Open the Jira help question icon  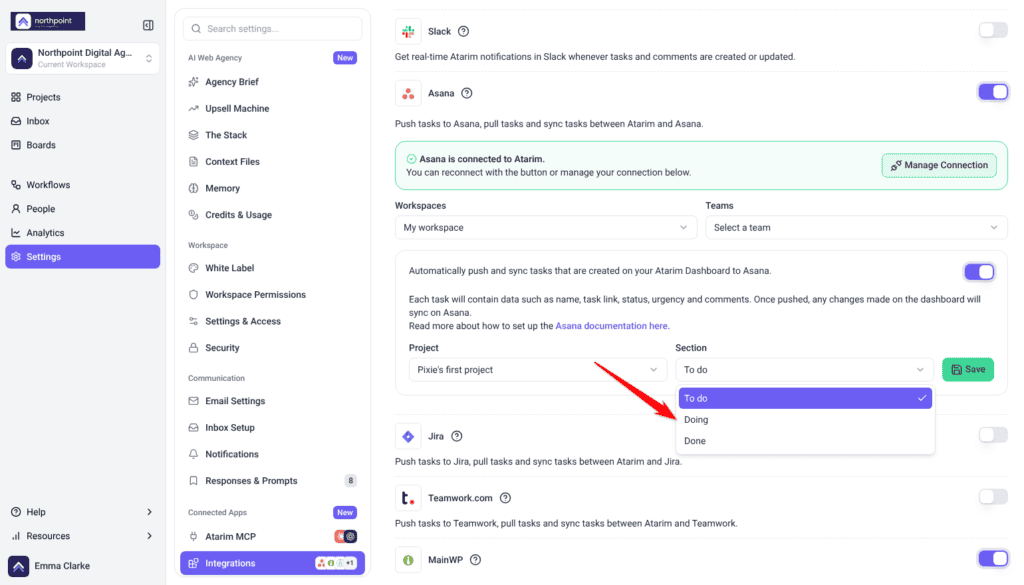click(x=457, y=436)
